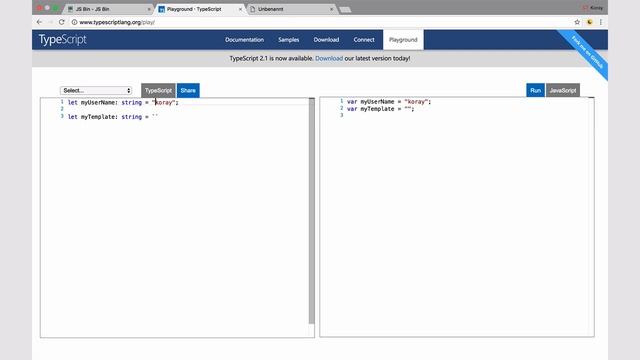Close the Unbenannt tab

[x=331, y=9]
